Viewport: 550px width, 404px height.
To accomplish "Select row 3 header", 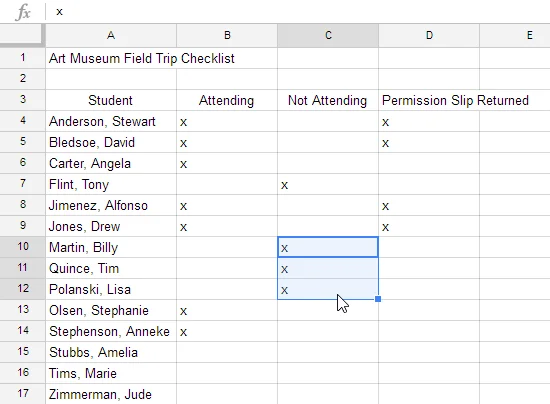I will [22, 100].
